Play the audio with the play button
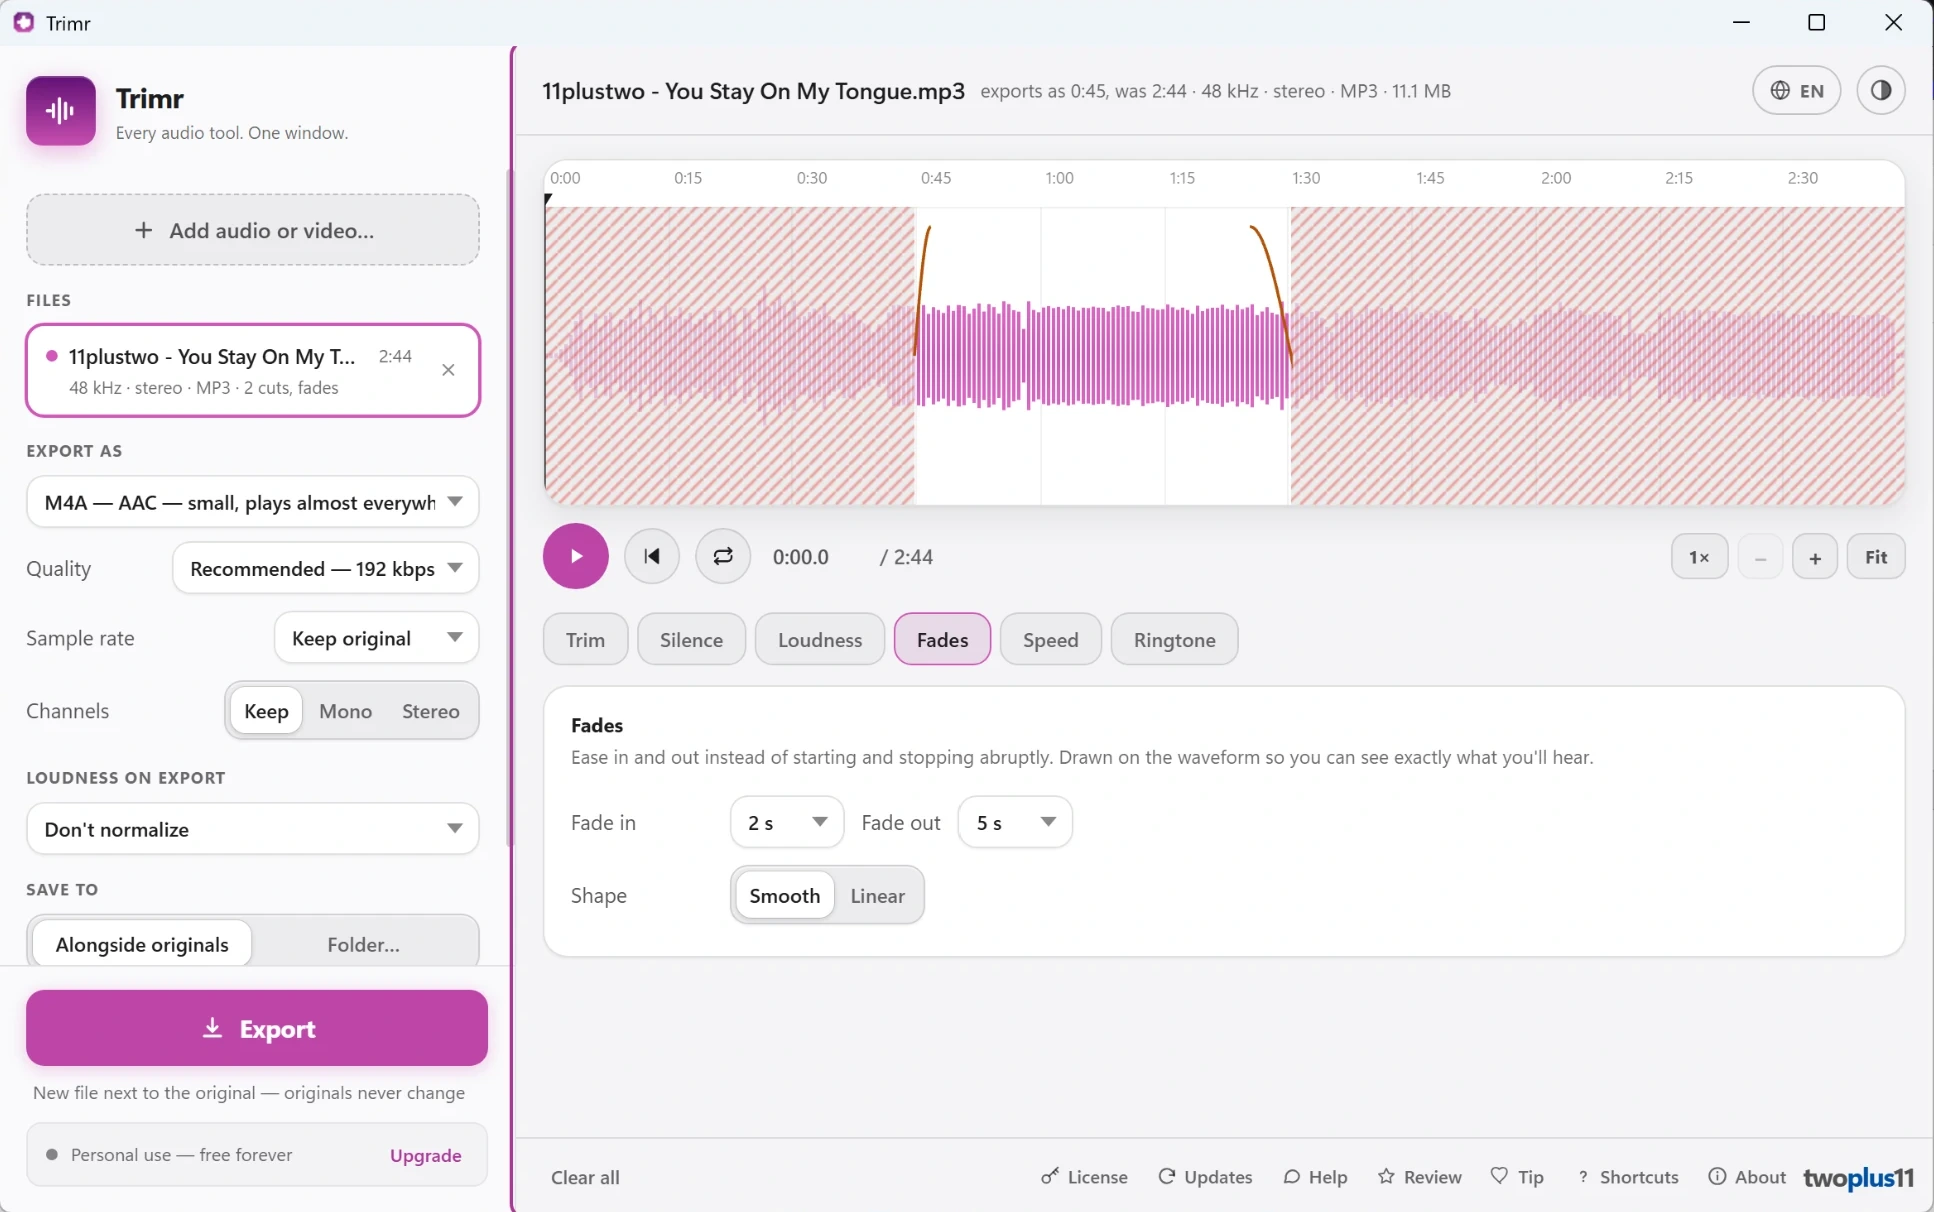This screenshot has width=1934, height=1212. click(576, 556)
